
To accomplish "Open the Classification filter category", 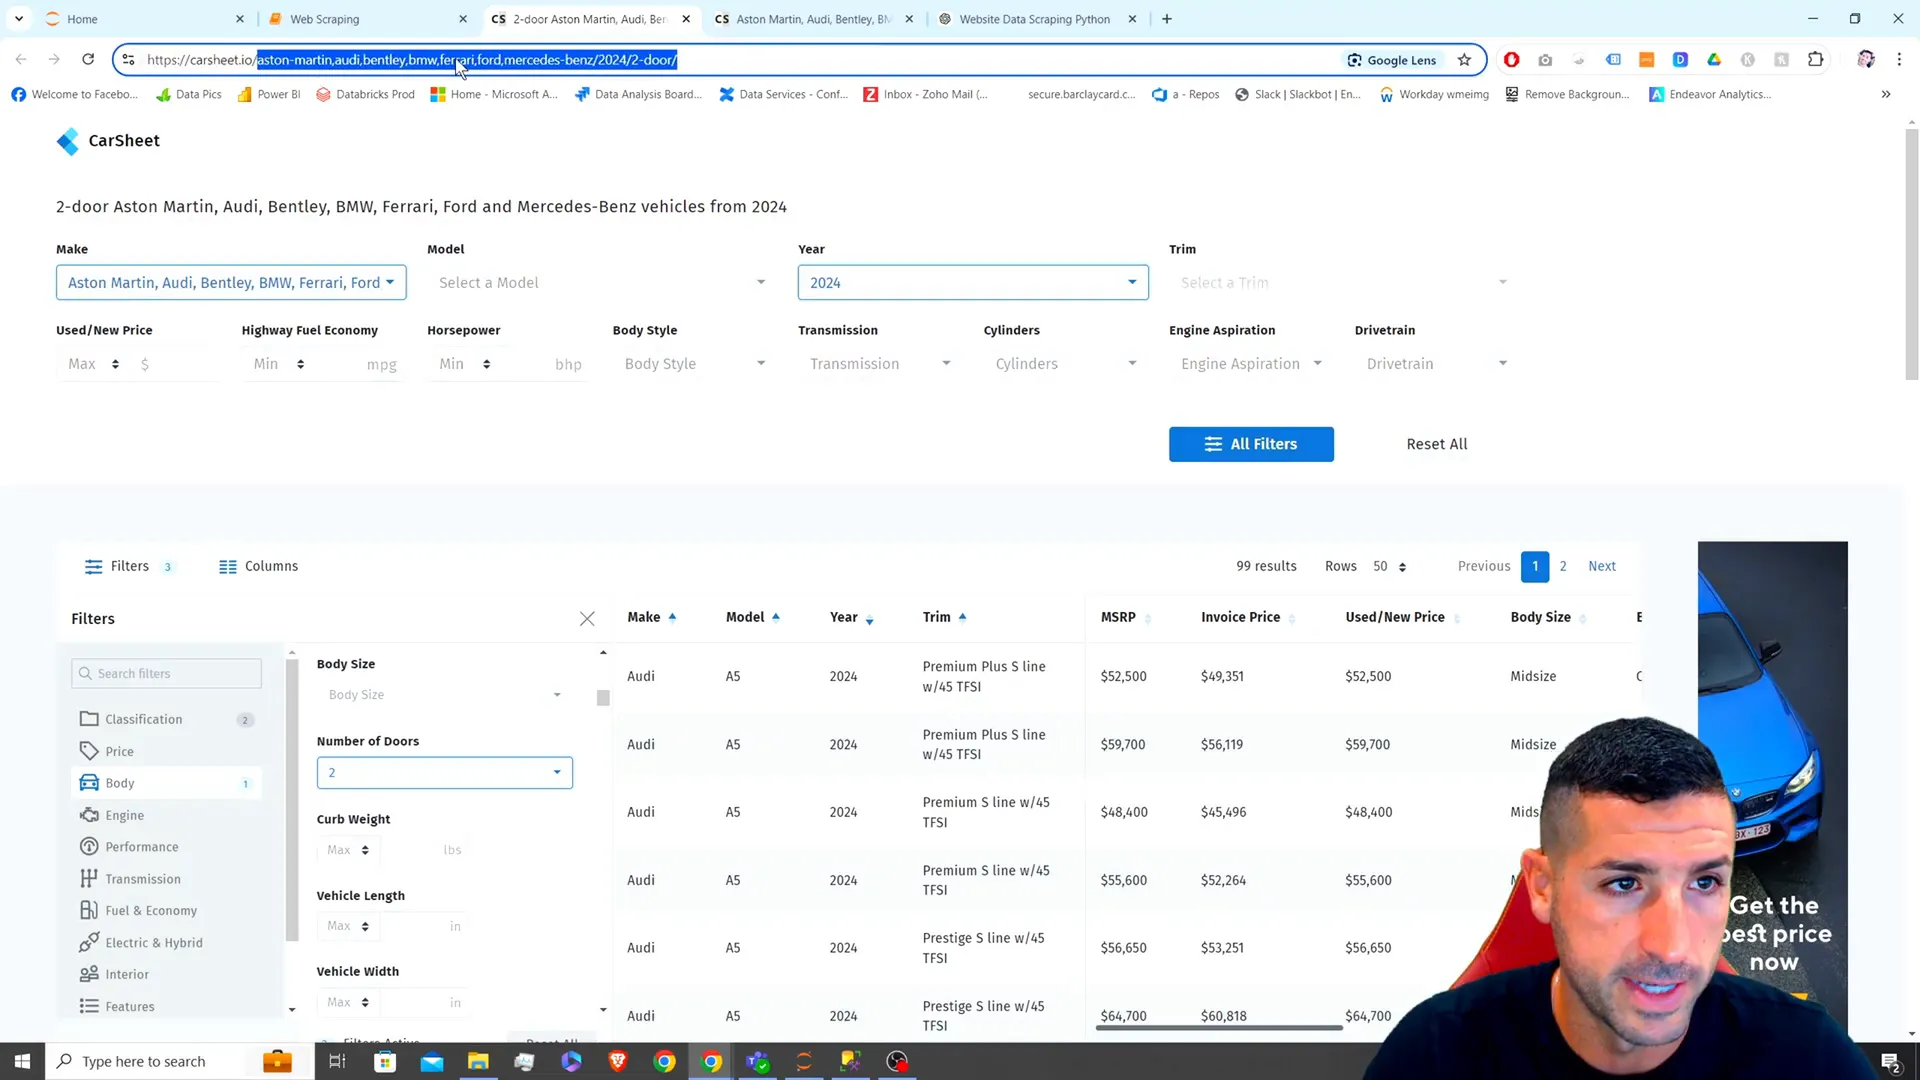I will click(x=166, y=719).
